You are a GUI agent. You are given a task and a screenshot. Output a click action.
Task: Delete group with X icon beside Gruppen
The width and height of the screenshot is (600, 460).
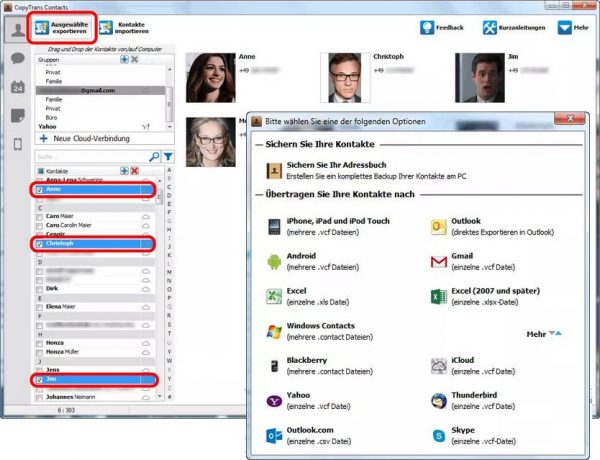[135, 59]
